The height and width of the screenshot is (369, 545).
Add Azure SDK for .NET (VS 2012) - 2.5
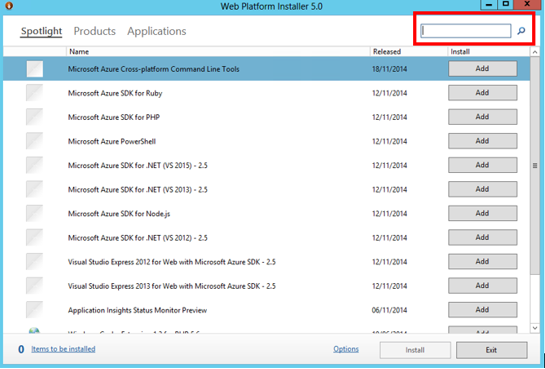482,237
